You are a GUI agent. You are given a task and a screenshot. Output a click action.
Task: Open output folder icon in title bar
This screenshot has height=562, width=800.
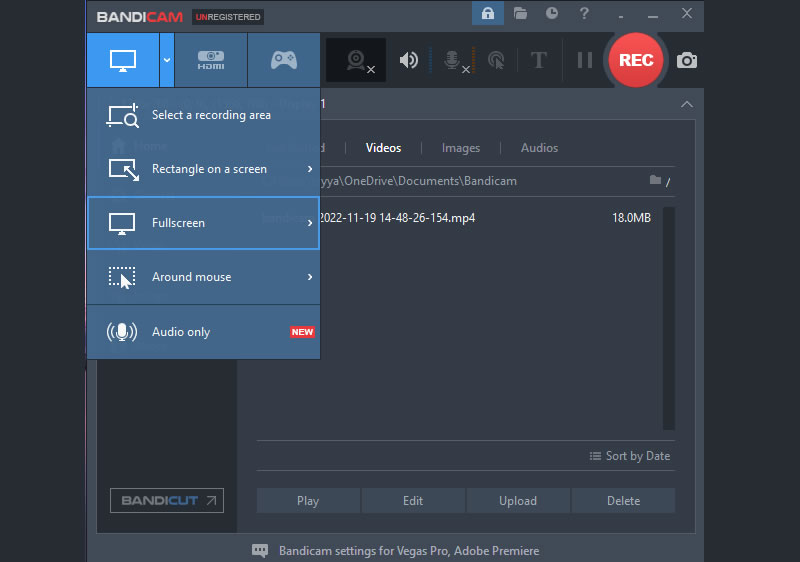[520, 13]
